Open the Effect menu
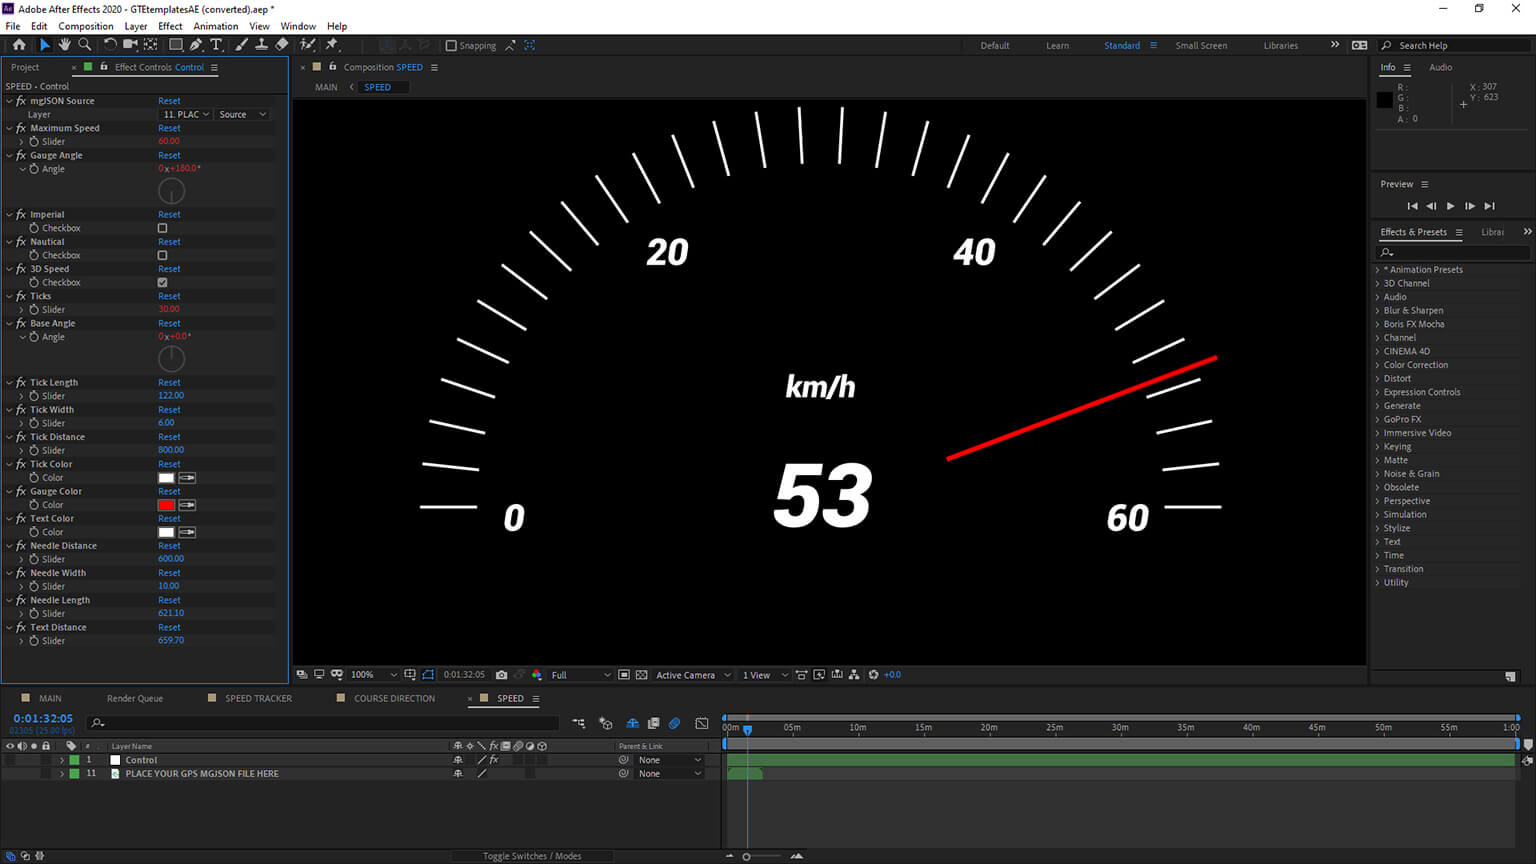The image size is (1536, 864). (170, 26)
